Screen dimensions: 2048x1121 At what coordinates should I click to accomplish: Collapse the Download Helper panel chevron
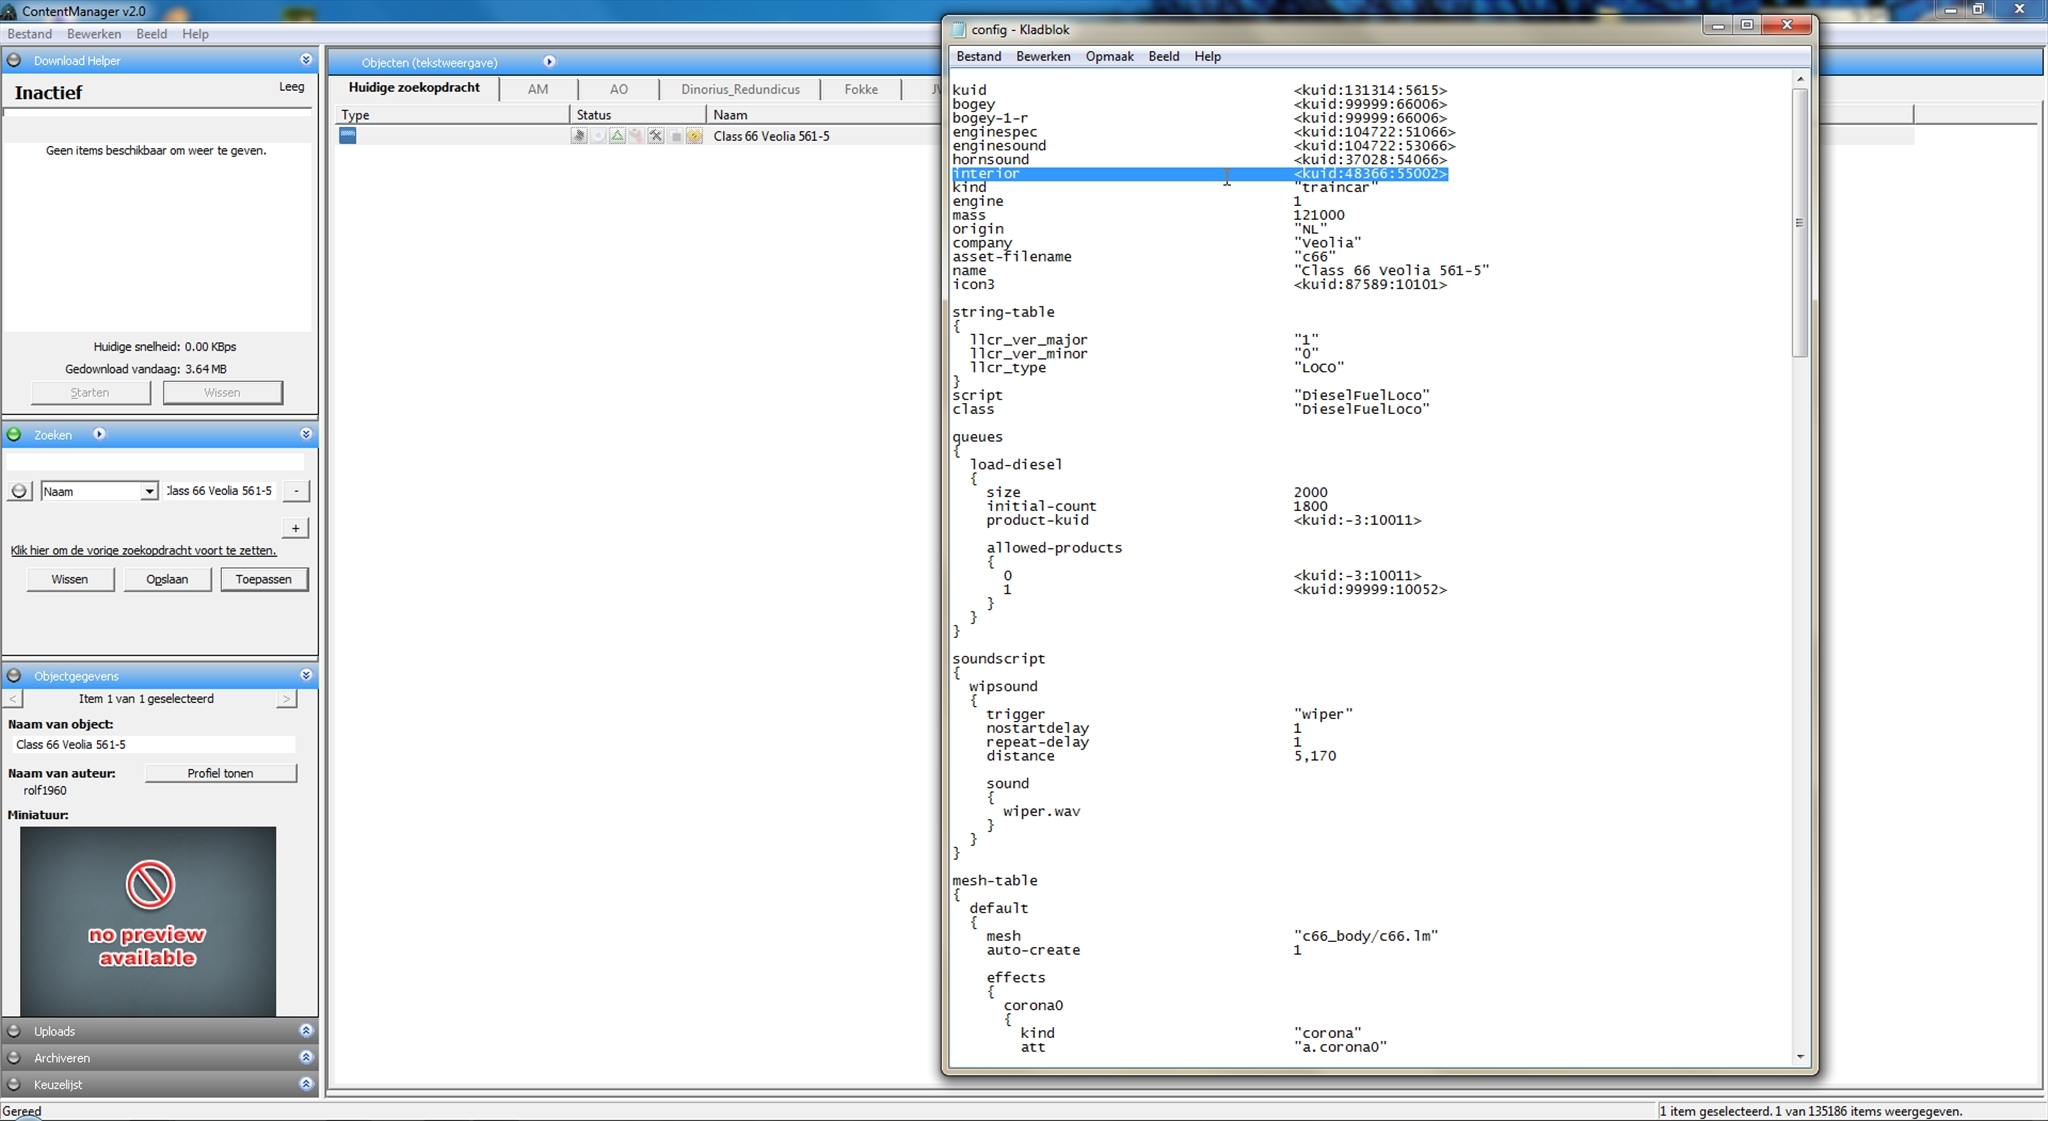tap(306, 61)
